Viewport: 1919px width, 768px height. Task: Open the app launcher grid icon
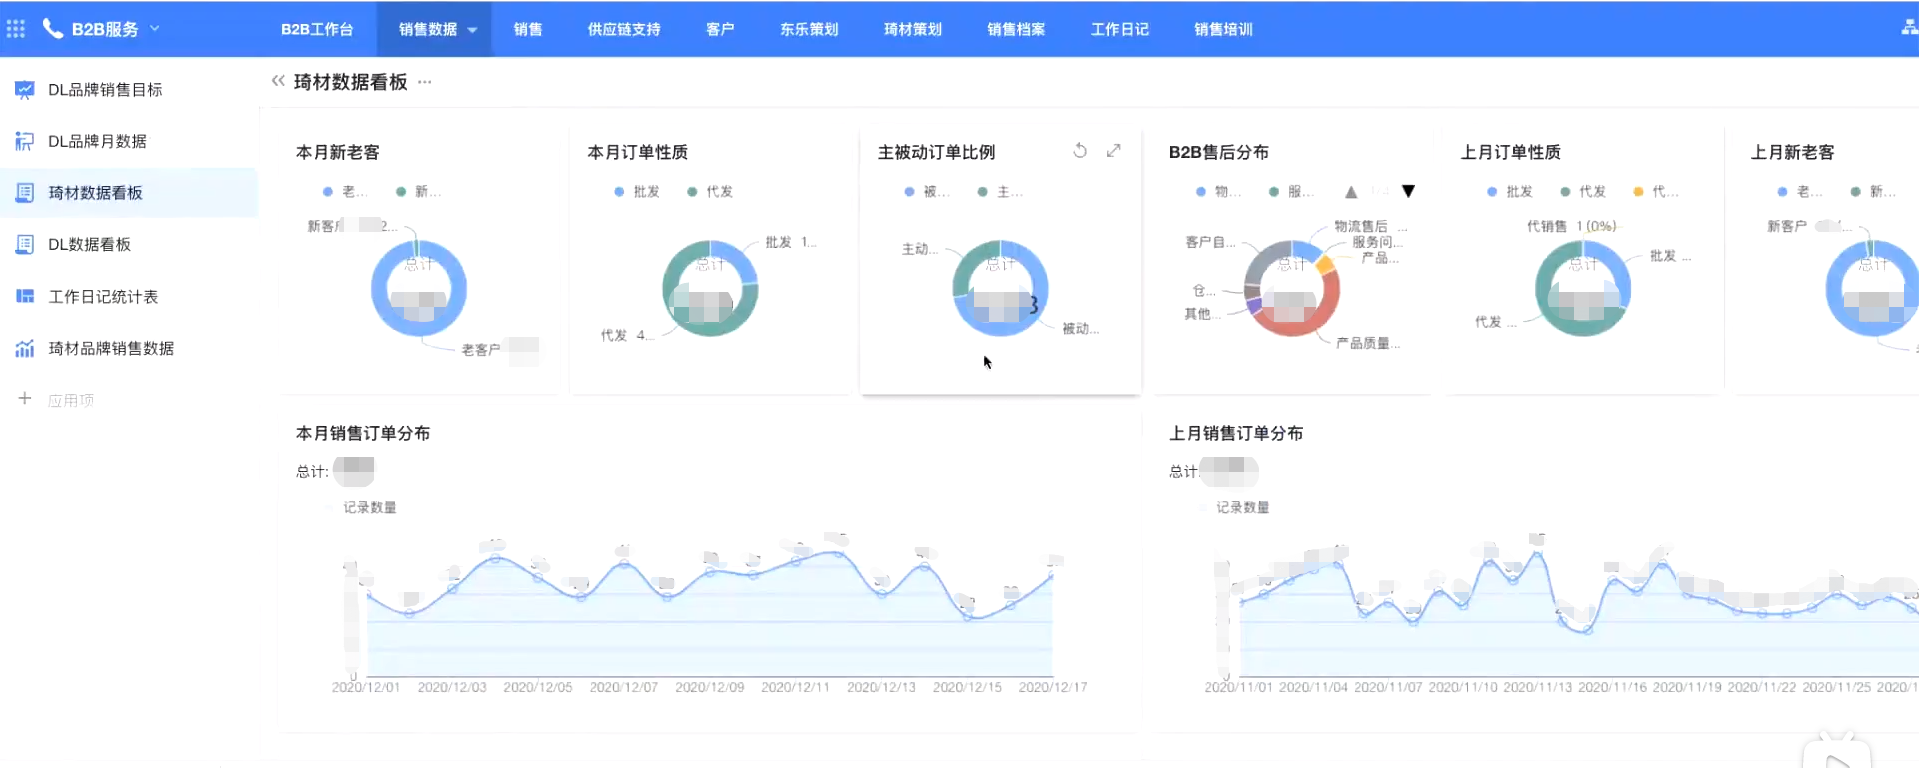(16, 29)
